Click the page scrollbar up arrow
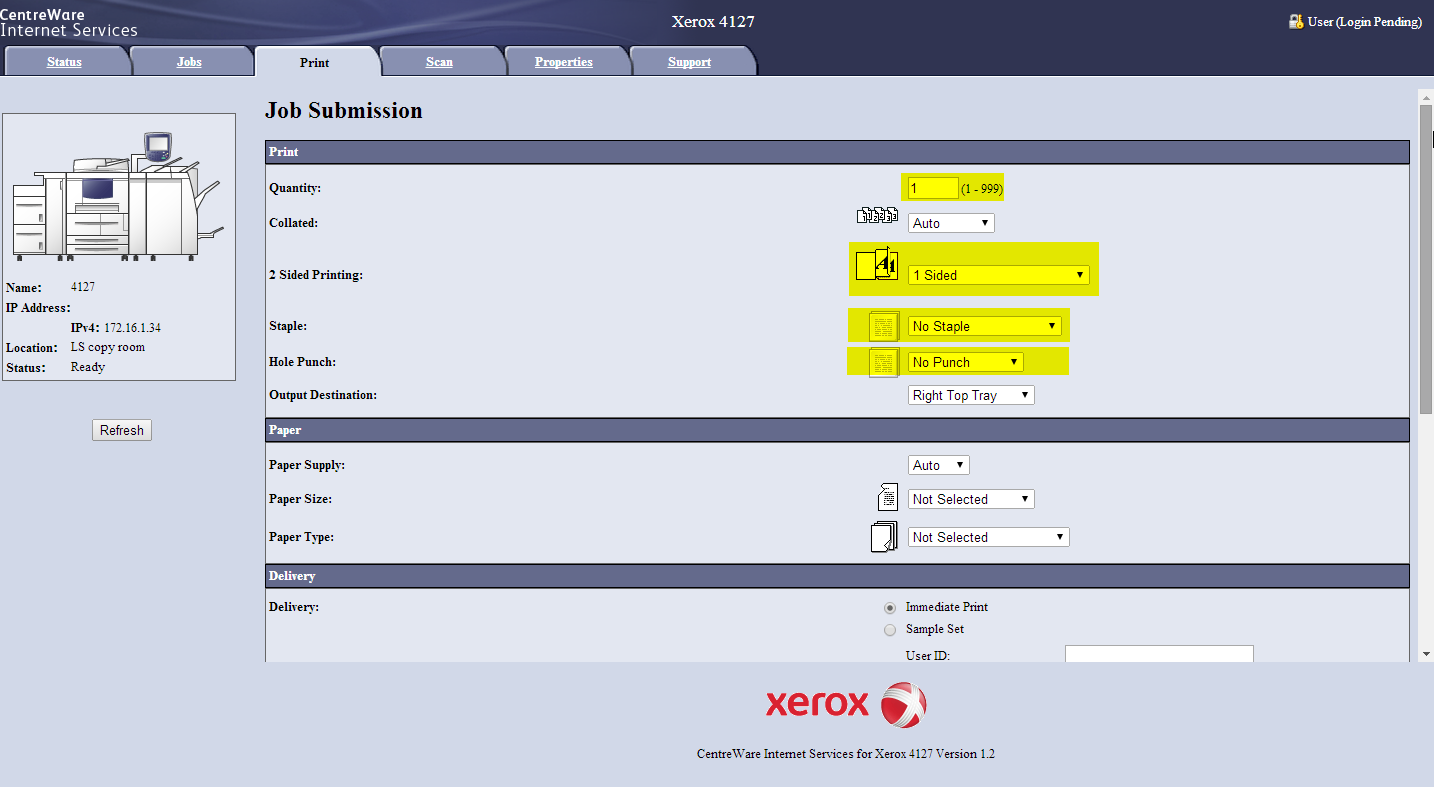Viewport: 1434px width, 787px height. (x=1426, y=96)
